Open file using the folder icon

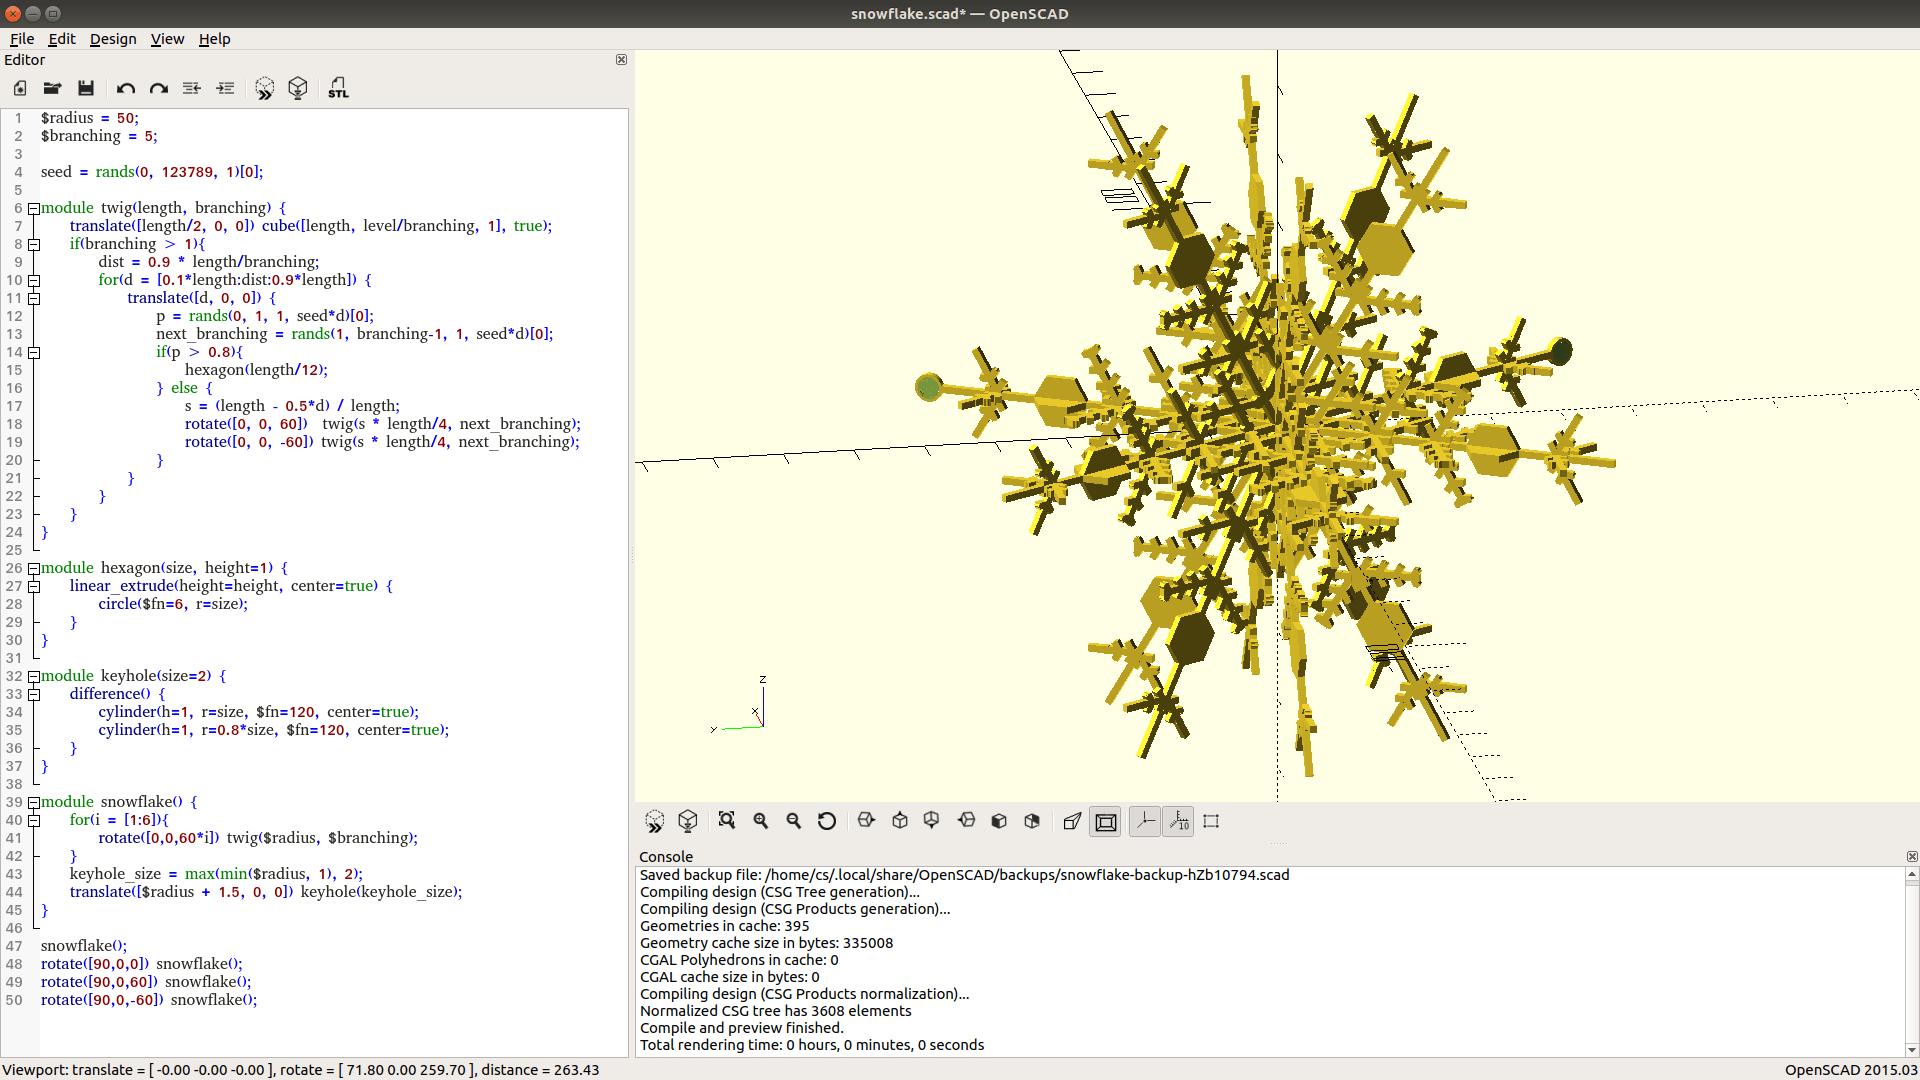coord(52,88)
